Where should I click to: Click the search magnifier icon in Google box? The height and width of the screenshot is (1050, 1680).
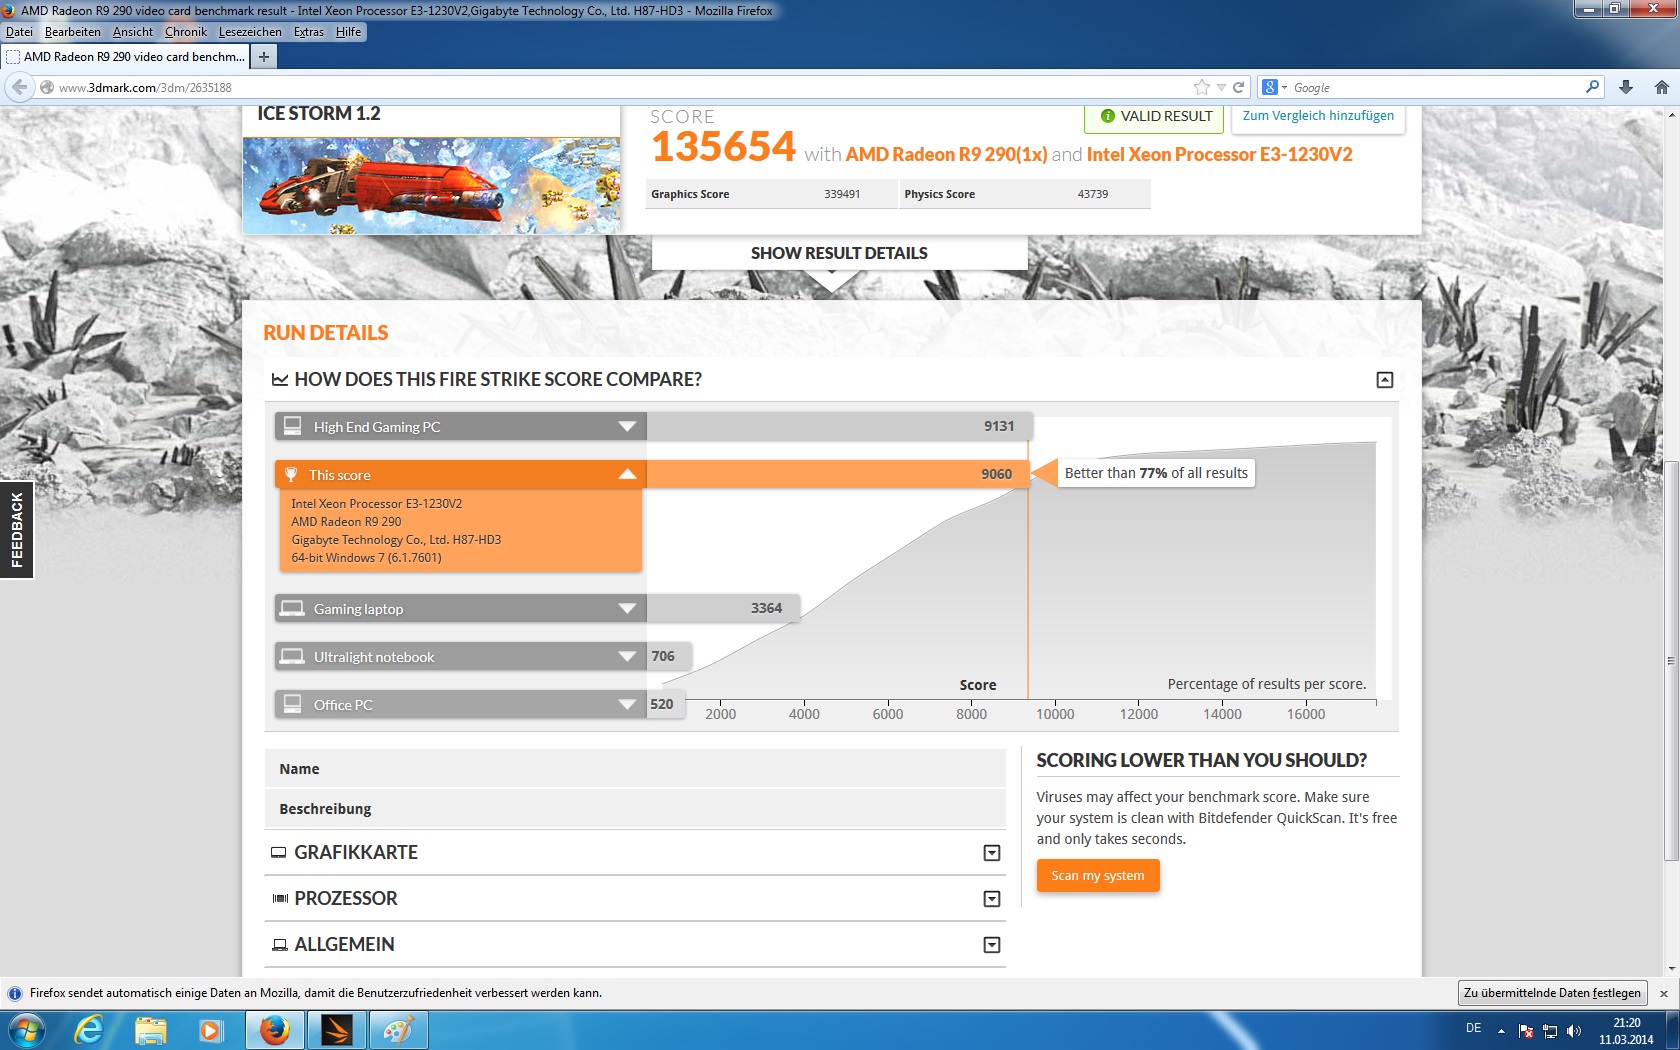click(x=1592, y=87)
